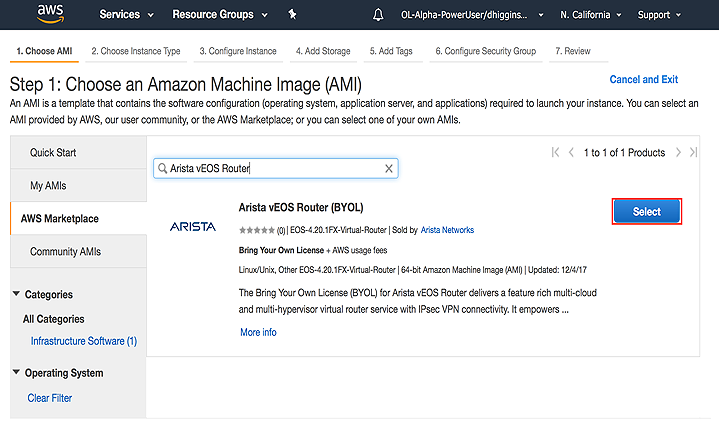Screen dimensions: 720x432
Task: Open the pin shortcuts icon in the navbar
Action: (292, 15)
